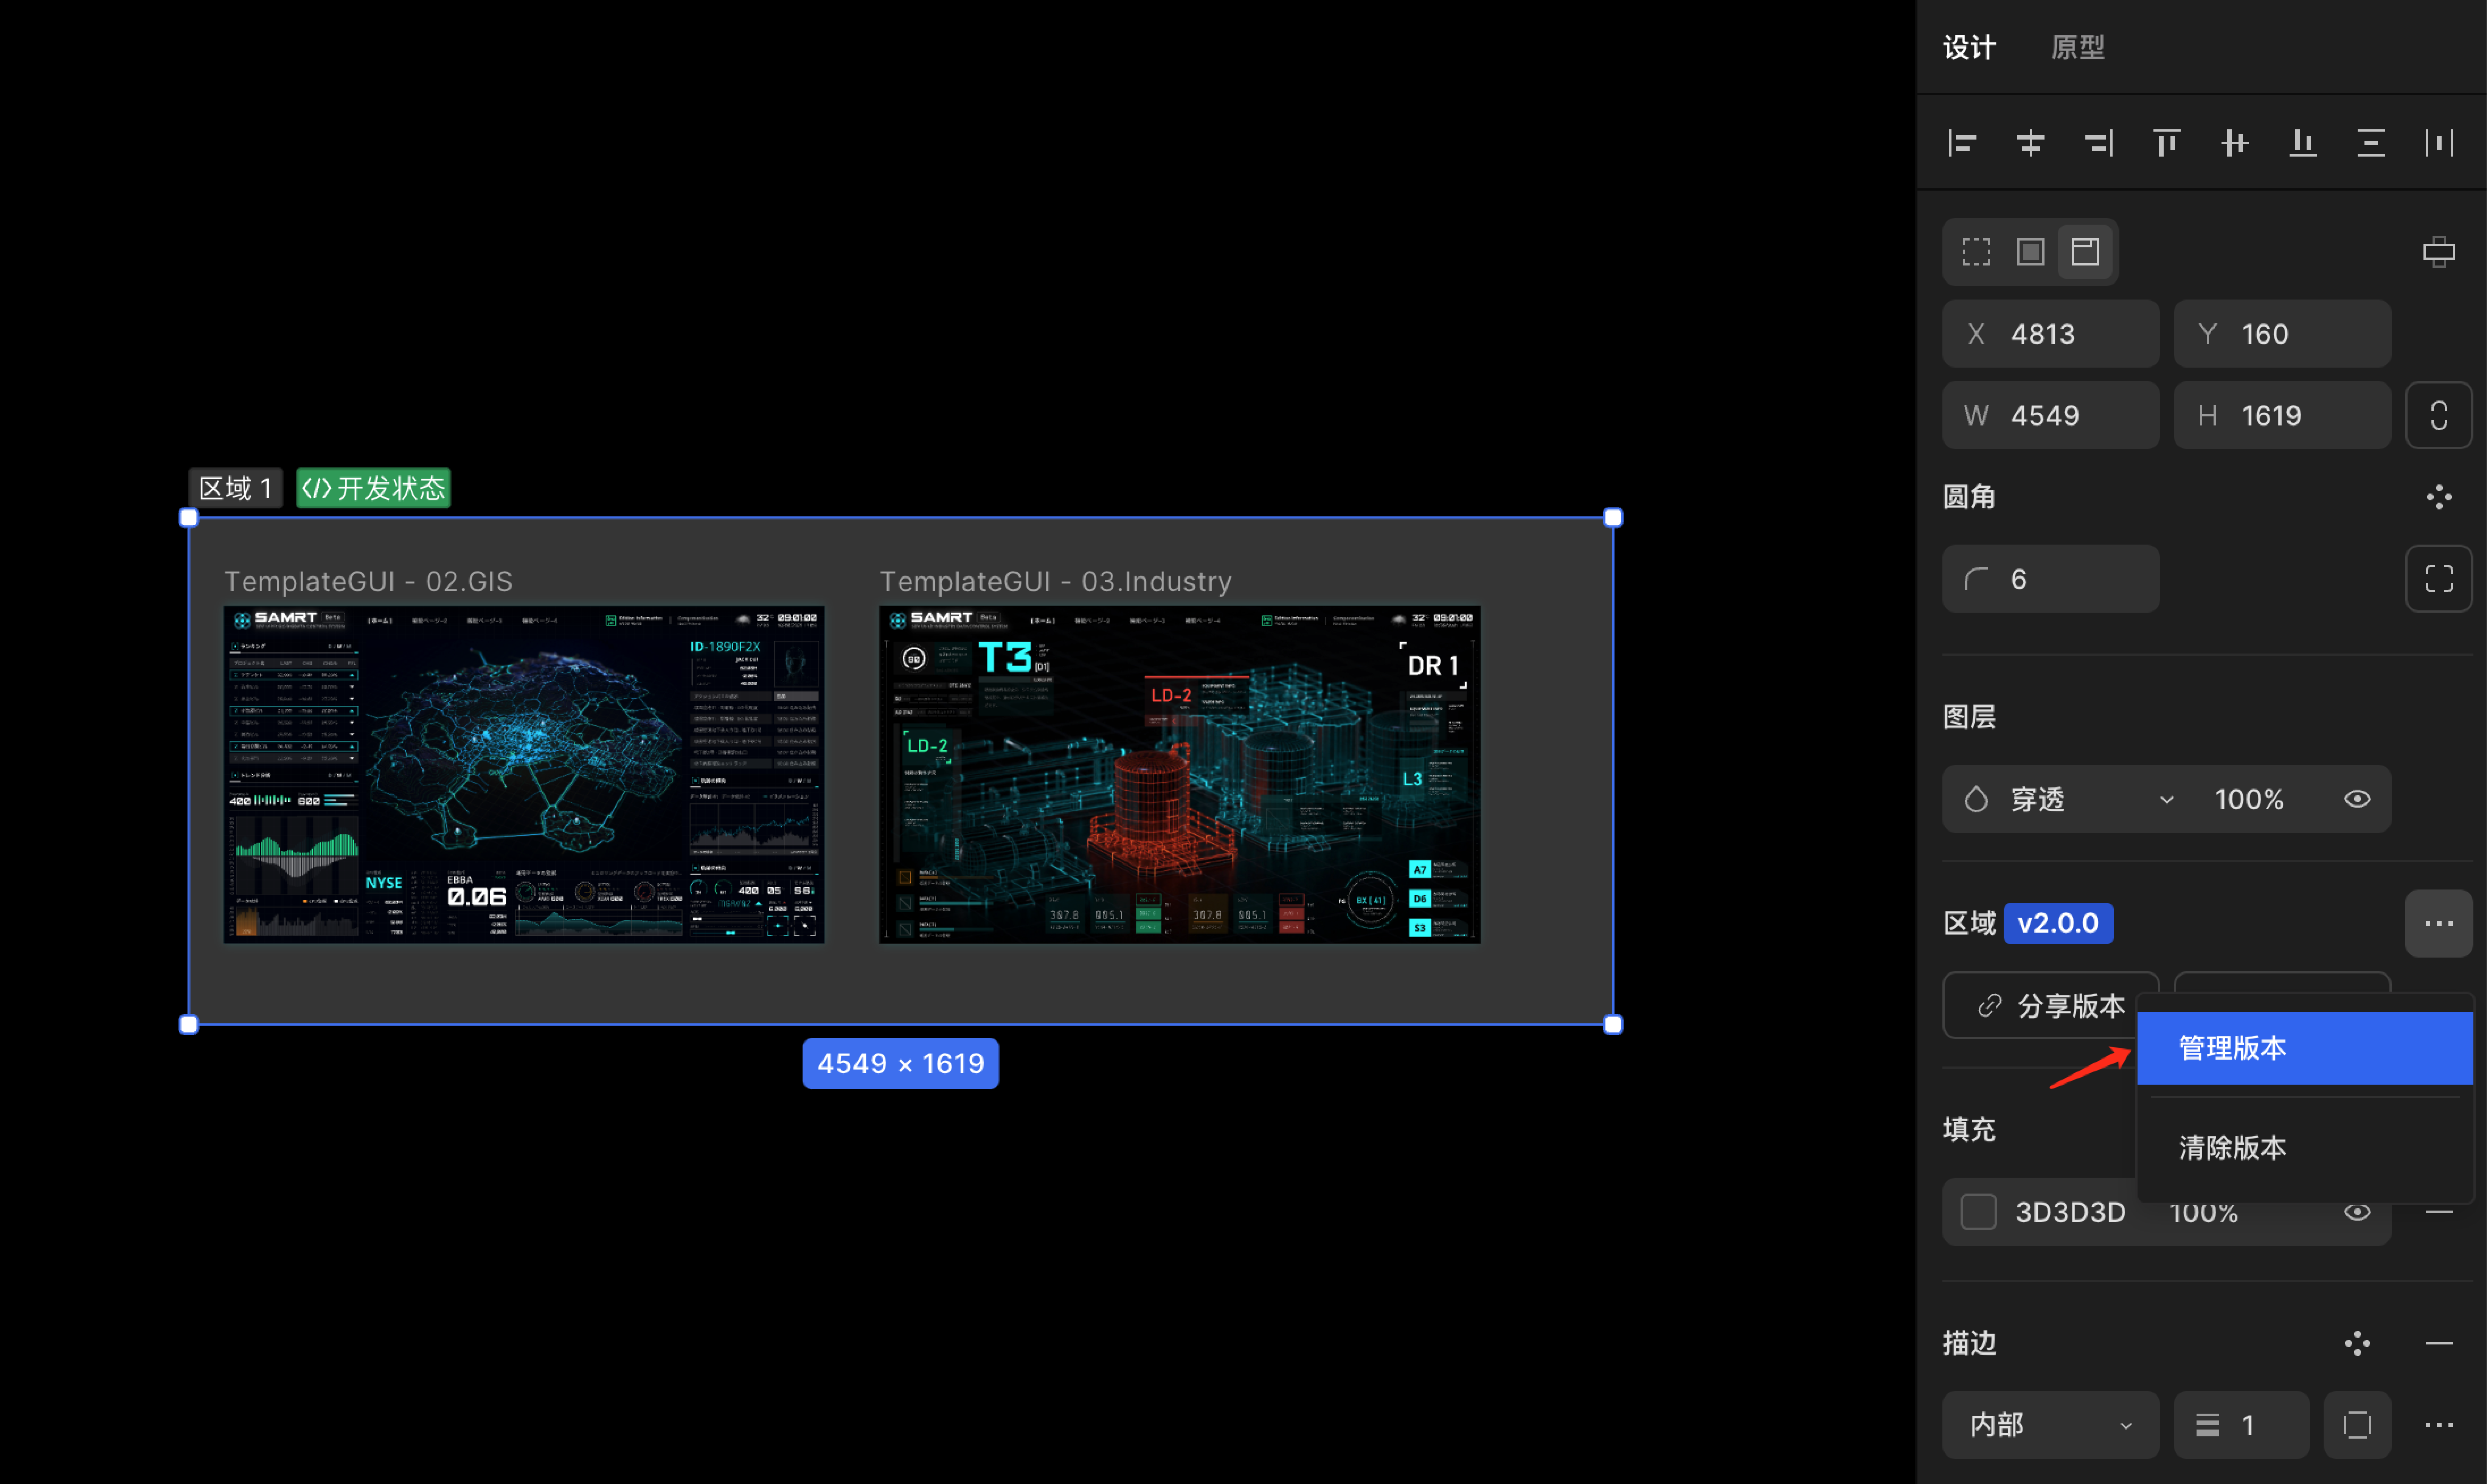Edit the stroke weight value field
Screen dimensions: 2487x1484
(x=2241, y=1425)
